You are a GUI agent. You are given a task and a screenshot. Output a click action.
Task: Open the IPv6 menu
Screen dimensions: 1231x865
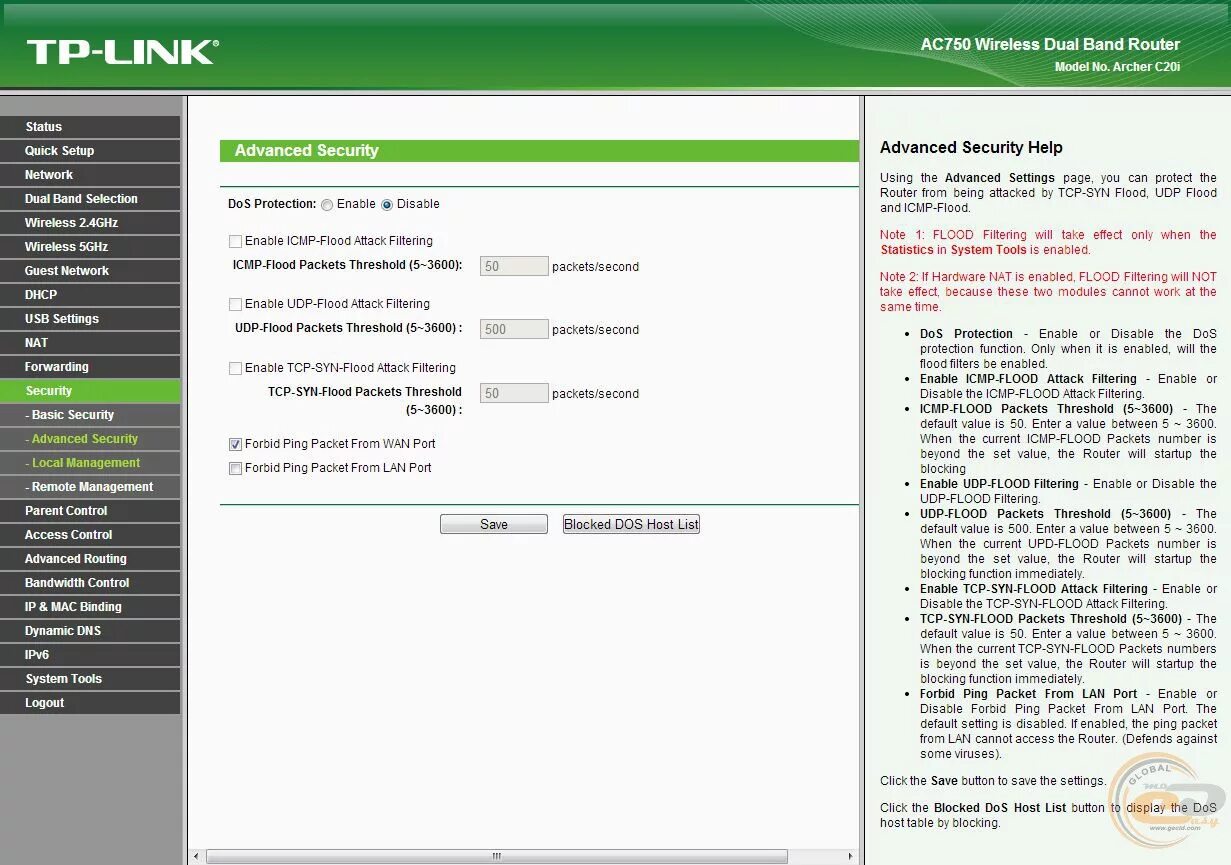[90, 655]
